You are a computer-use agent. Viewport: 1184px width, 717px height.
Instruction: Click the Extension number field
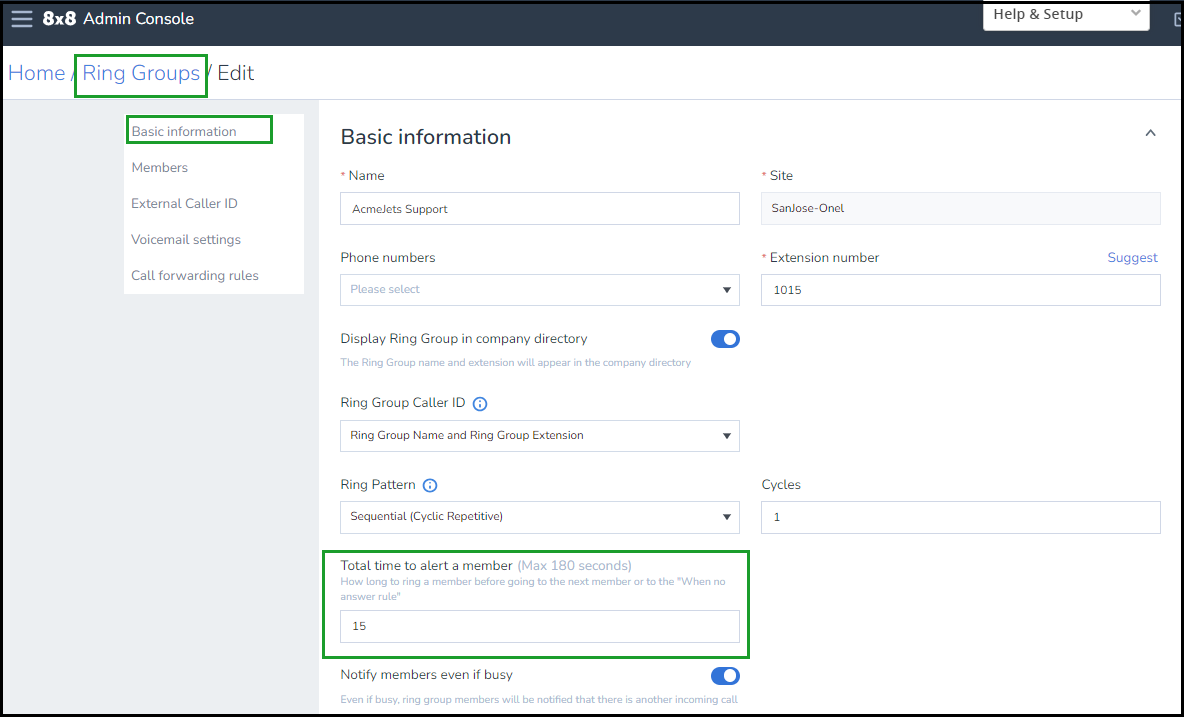point(960,290)
